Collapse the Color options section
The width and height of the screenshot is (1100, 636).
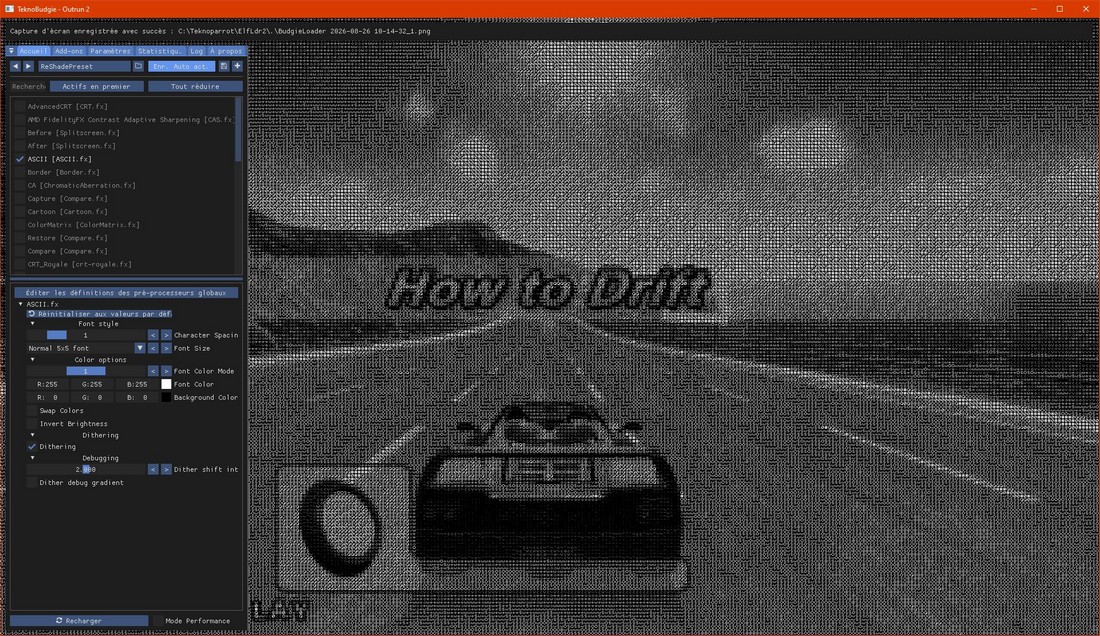tap(32, 360)
